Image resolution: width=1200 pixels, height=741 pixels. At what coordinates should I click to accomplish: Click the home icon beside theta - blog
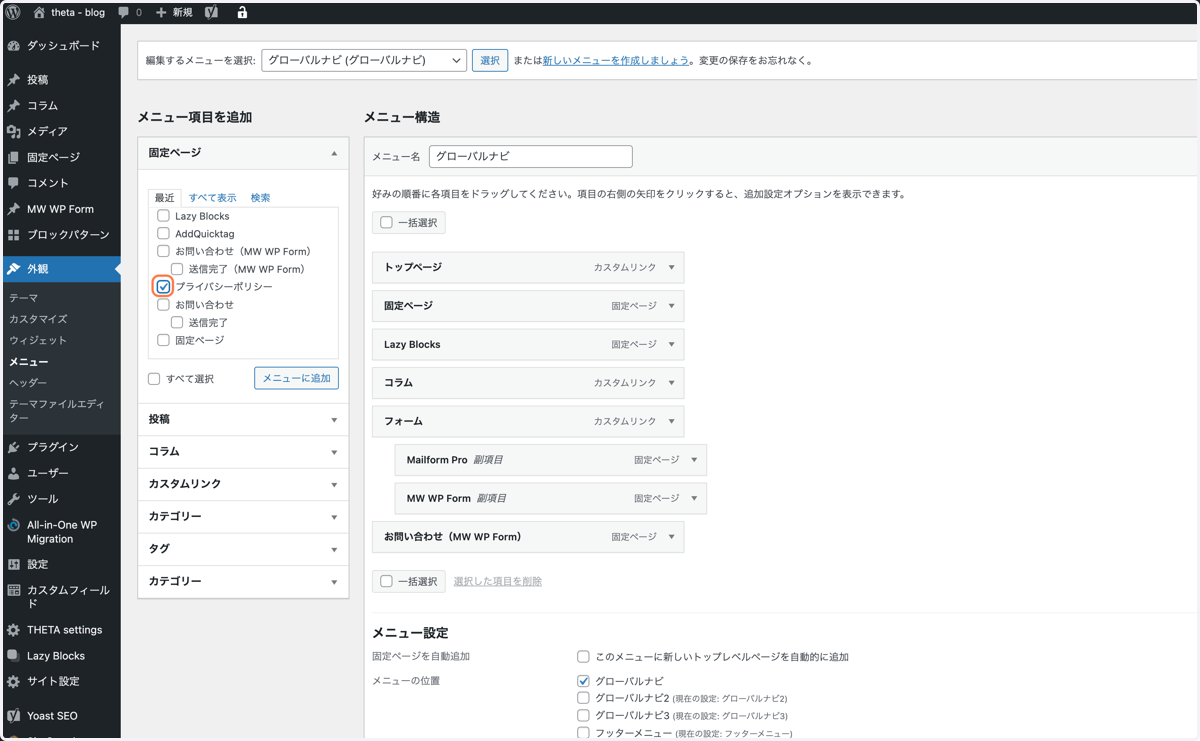[x=39, y=12]
